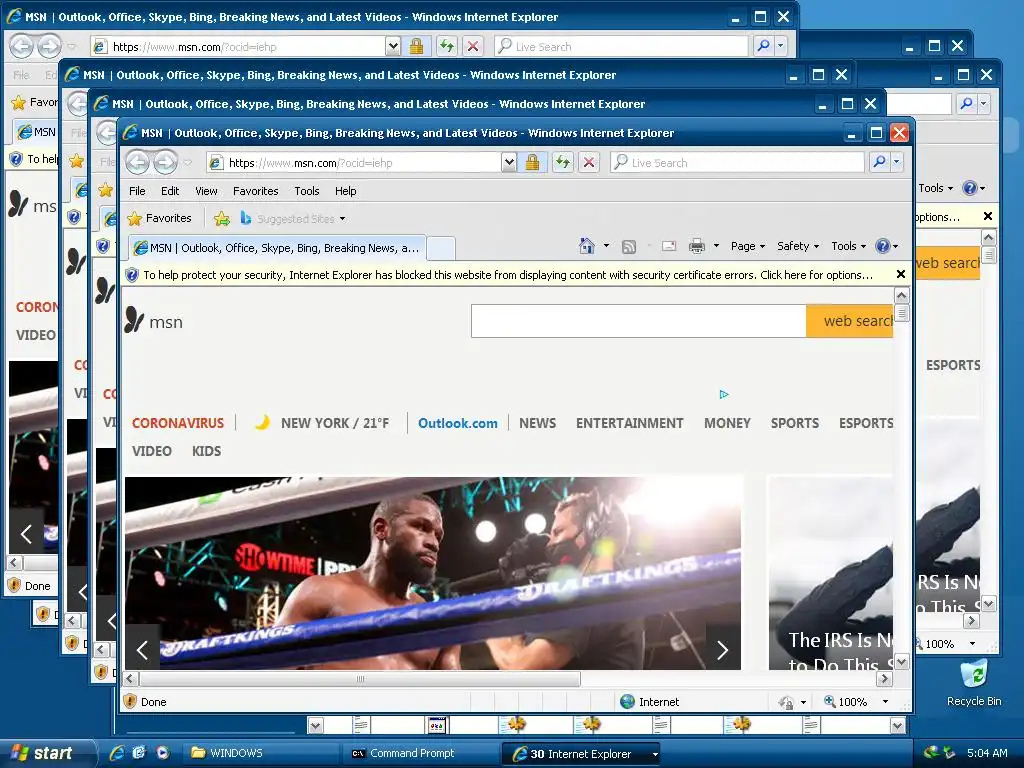Click the Help question mark icon in the command bar
The height and width of the screenshot is (768, 1024).
(x=882, y=246)
